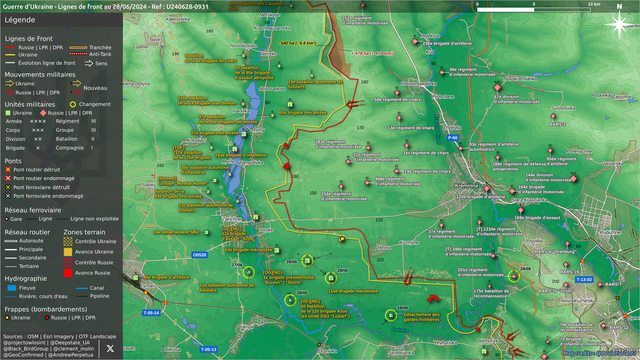The image size is (640, 360).
Task: Select the Détachement des gardes-frontières circled marker
Action: (x=391, y=315)
